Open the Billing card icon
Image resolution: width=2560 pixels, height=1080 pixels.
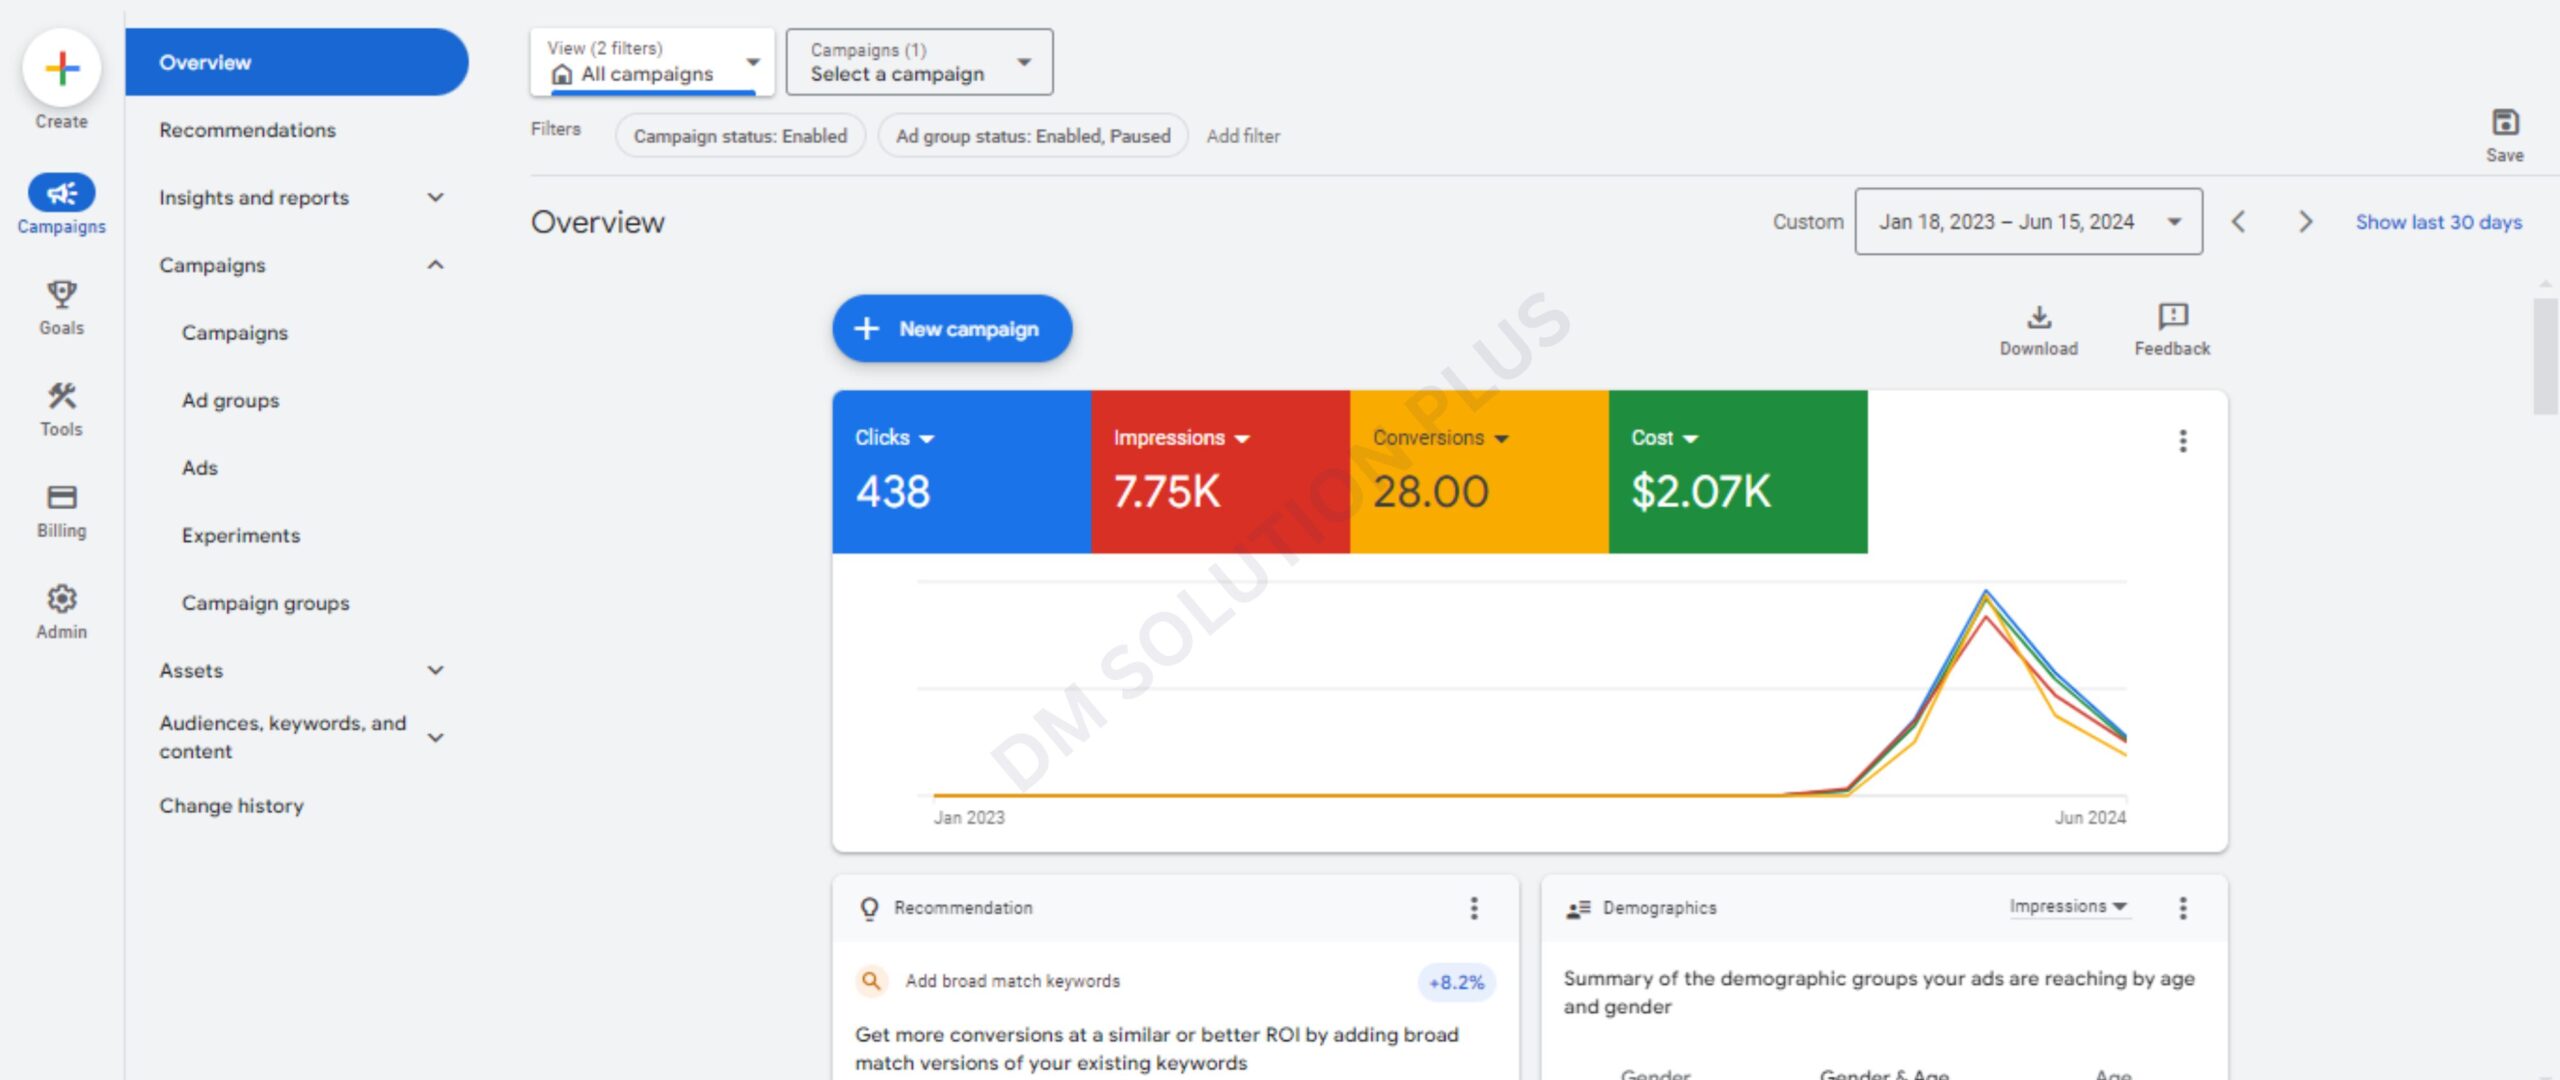[62, 497]
